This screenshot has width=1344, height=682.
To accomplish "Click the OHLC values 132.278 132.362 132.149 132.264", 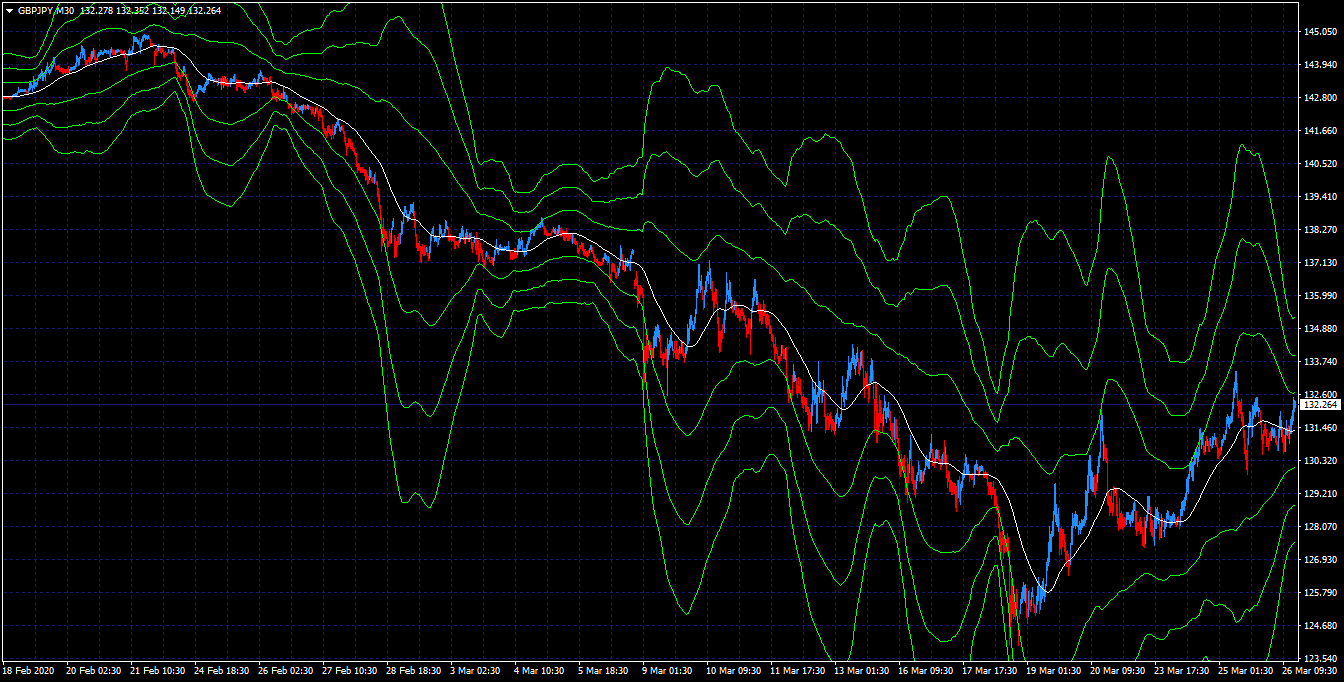I will [151, 10].
